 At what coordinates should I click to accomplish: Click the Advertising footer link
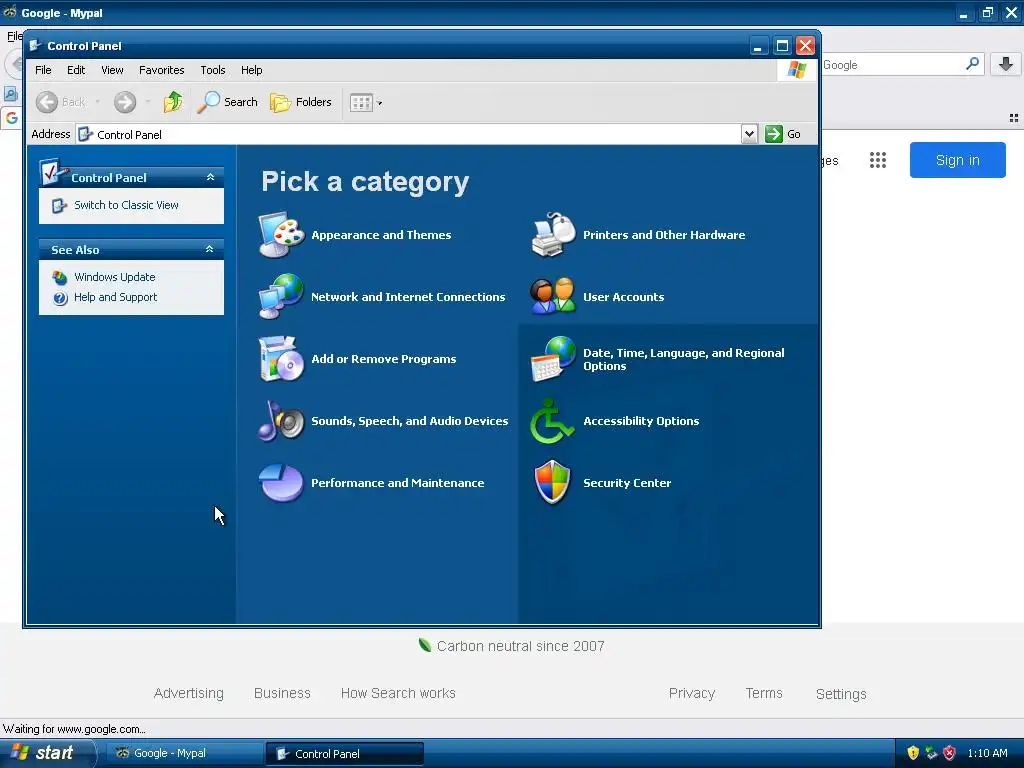[189, 693]
